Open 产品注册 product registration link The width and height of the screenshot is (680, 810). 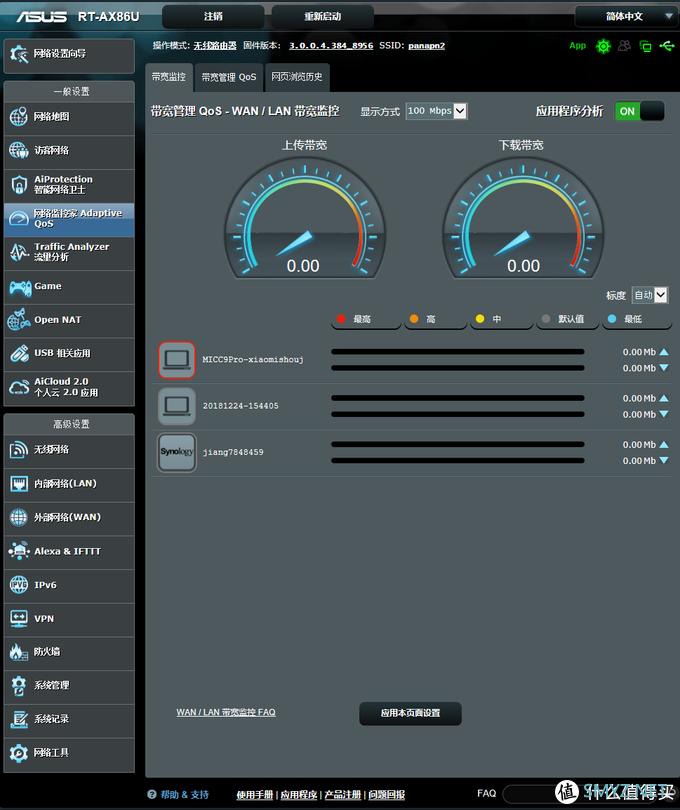coord(343,795)
